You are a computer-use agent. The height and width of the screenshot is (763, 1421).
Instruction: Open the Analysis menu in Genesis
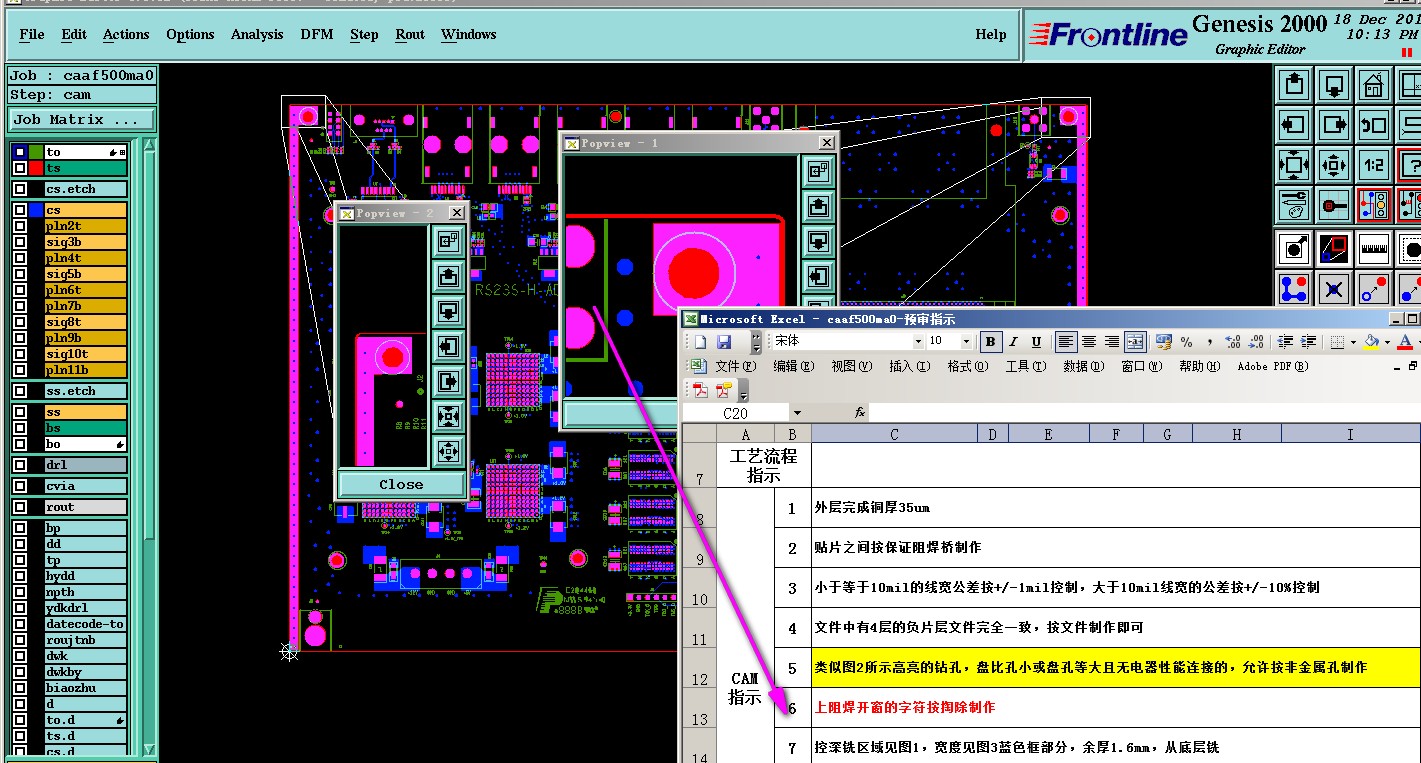tap(257, 34)
